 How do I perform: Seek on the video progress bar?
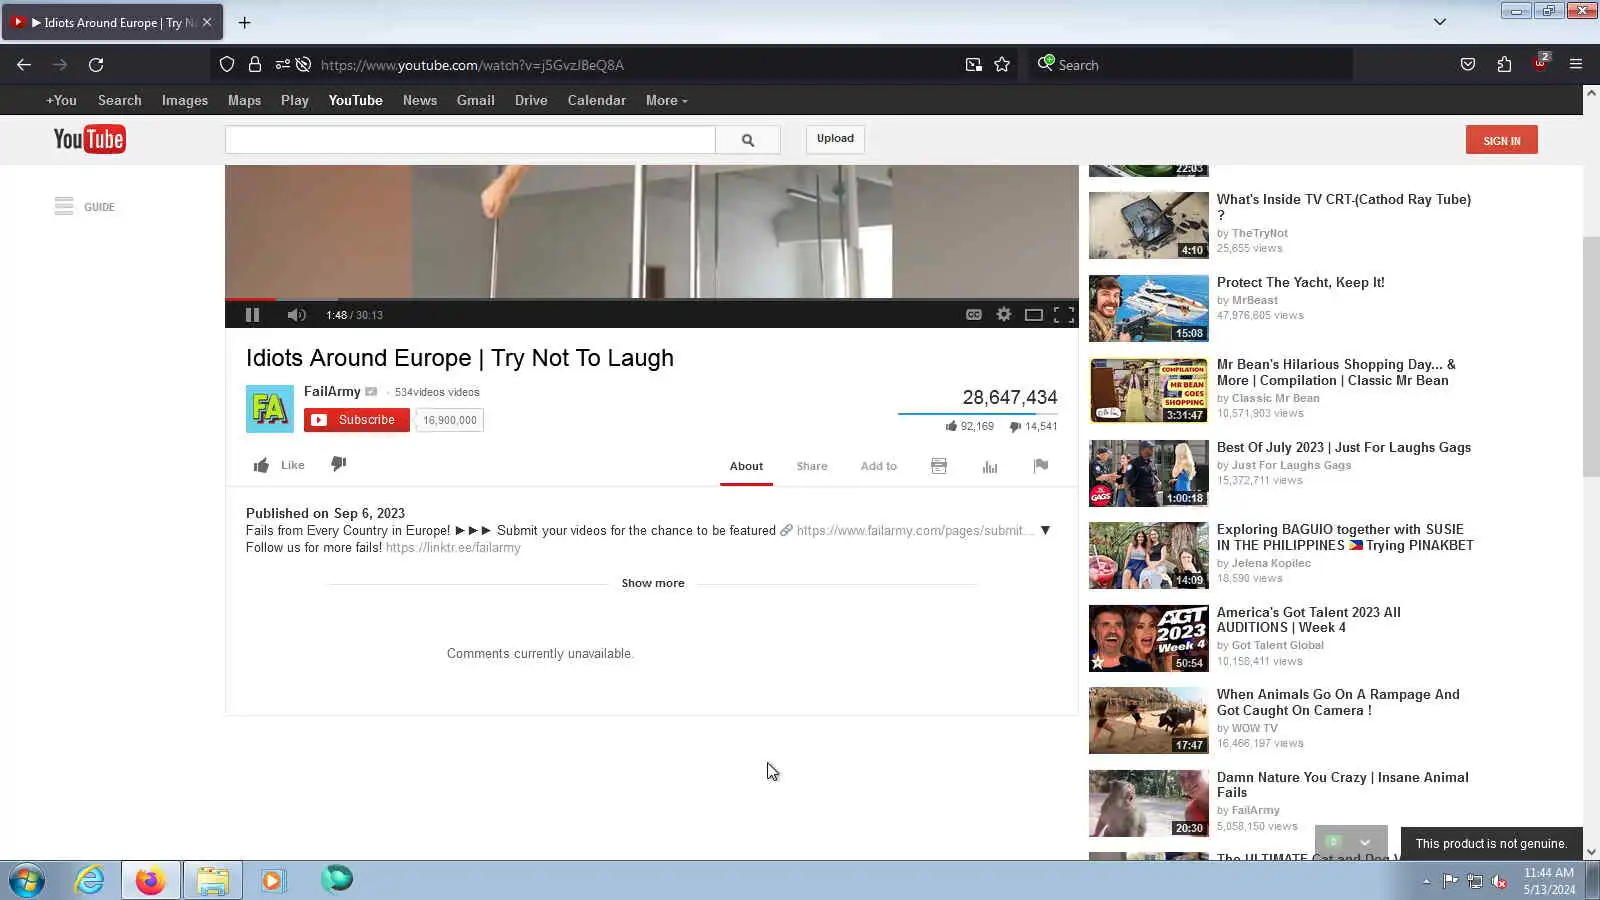pos(652,299)
